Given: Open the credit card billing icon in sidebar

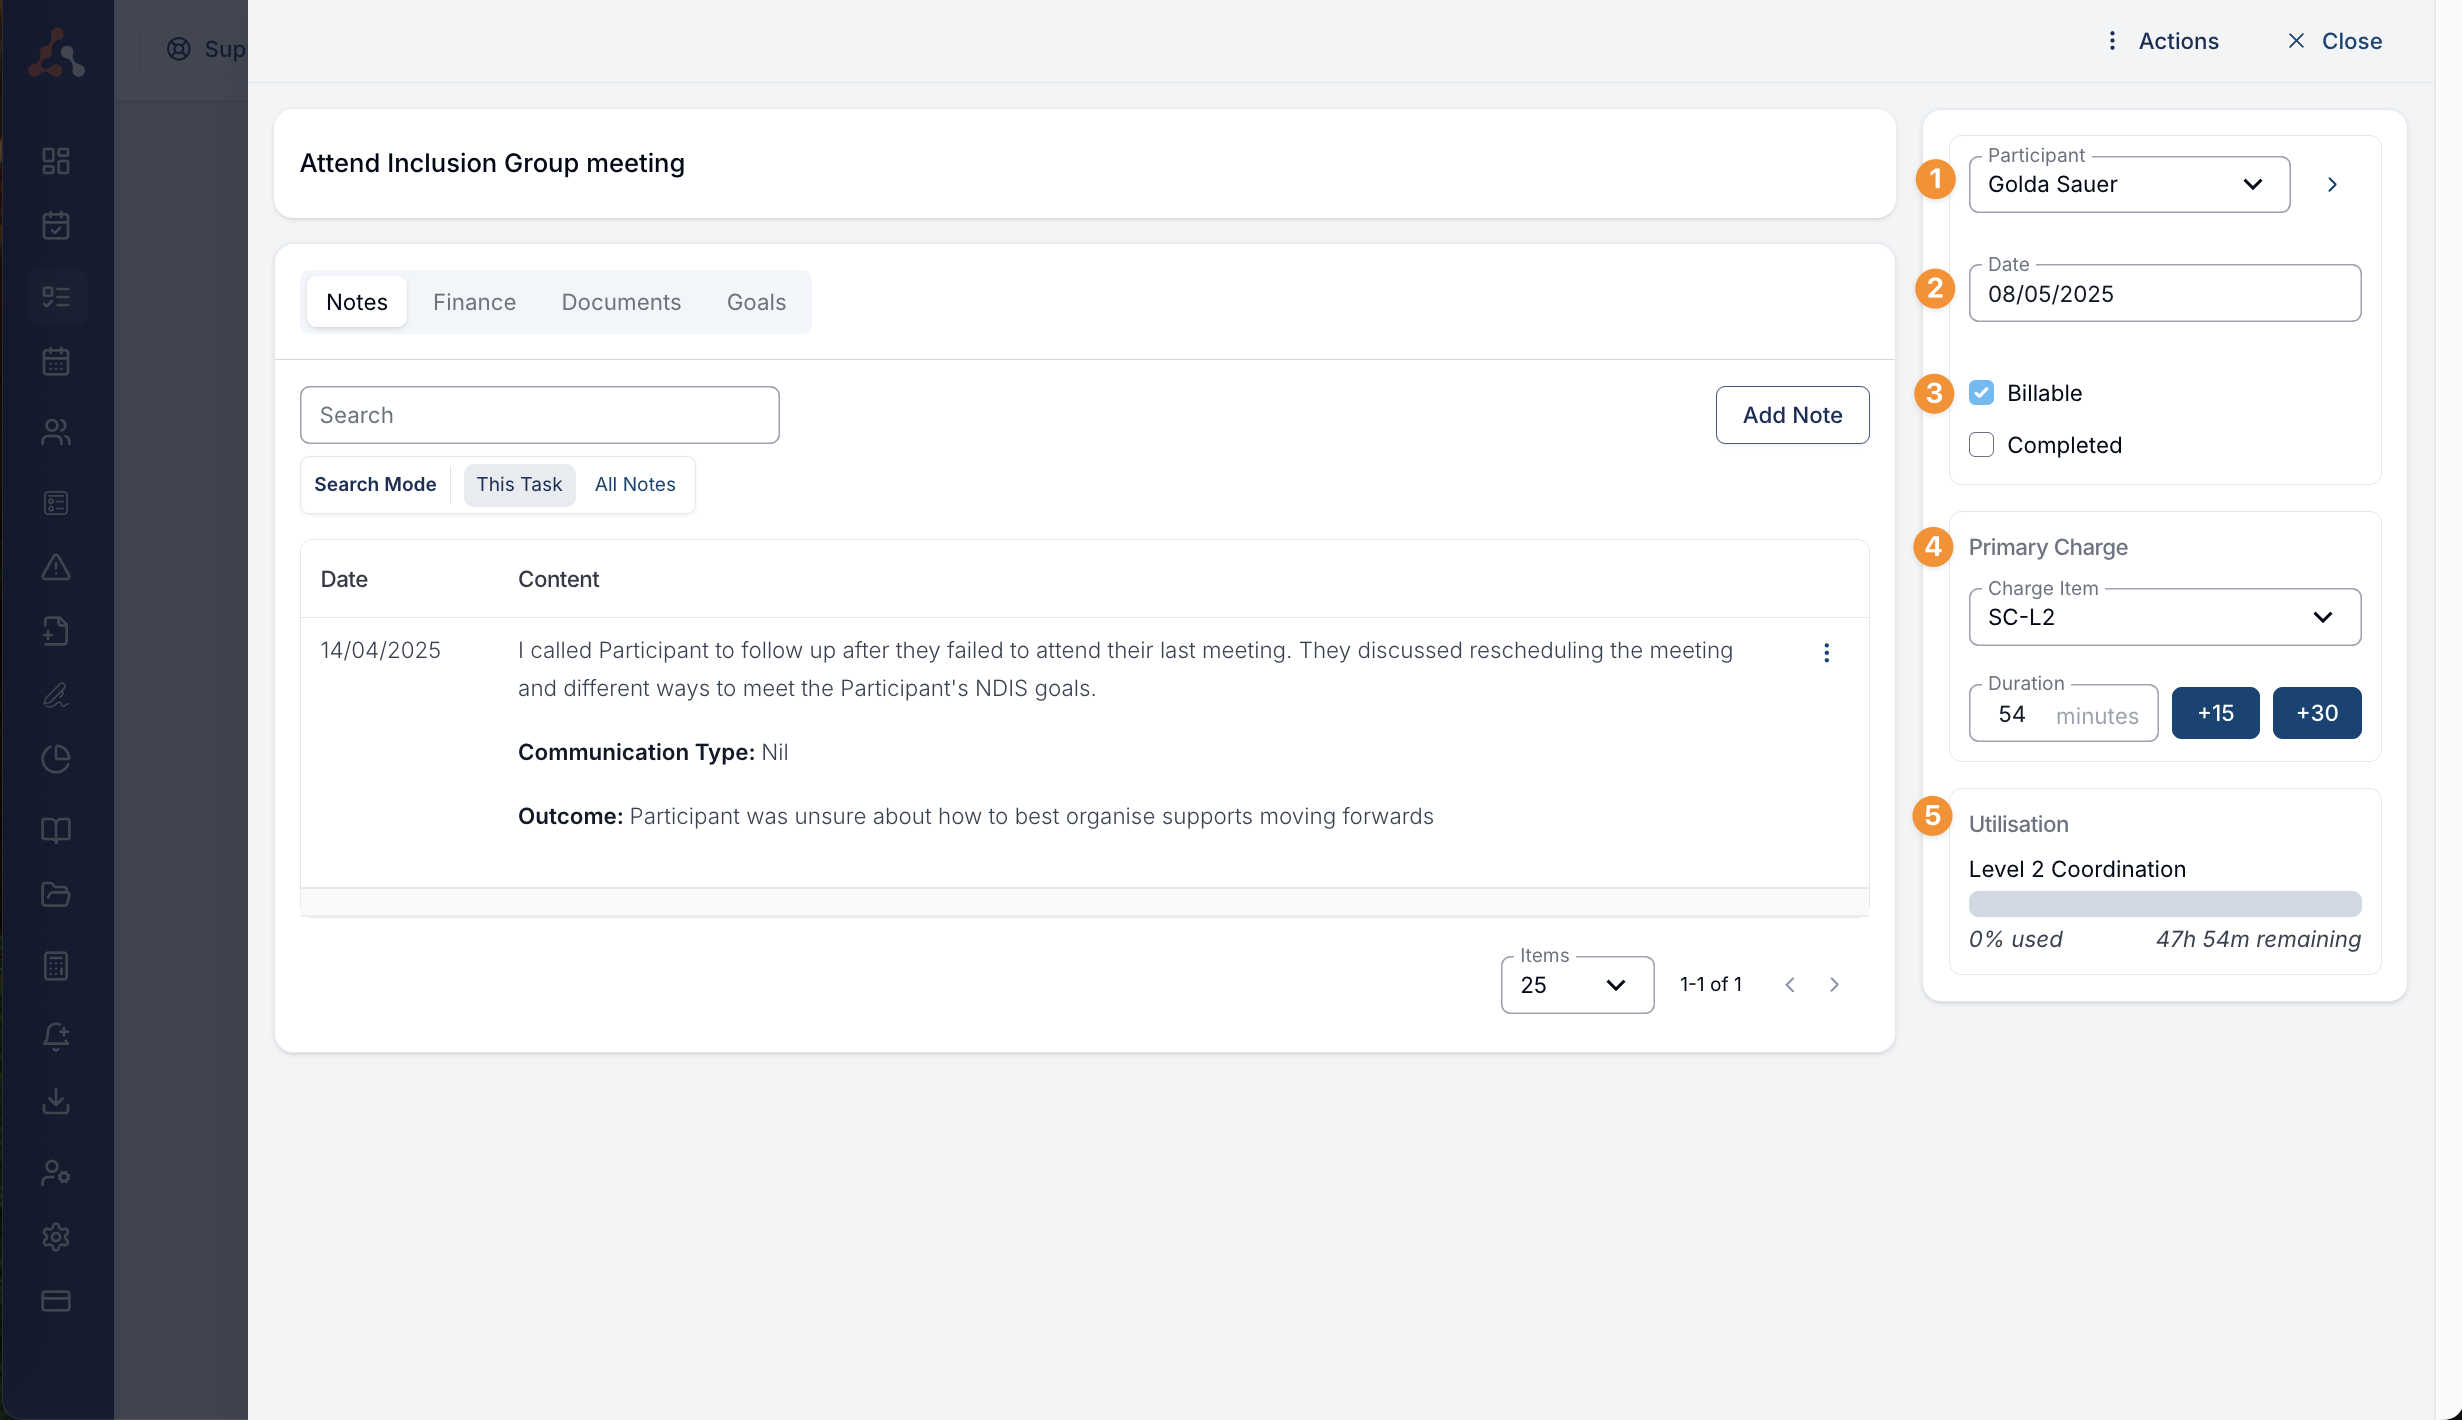Looking at the screenshot, I should pyautogui.click(x=56, y=1301).
